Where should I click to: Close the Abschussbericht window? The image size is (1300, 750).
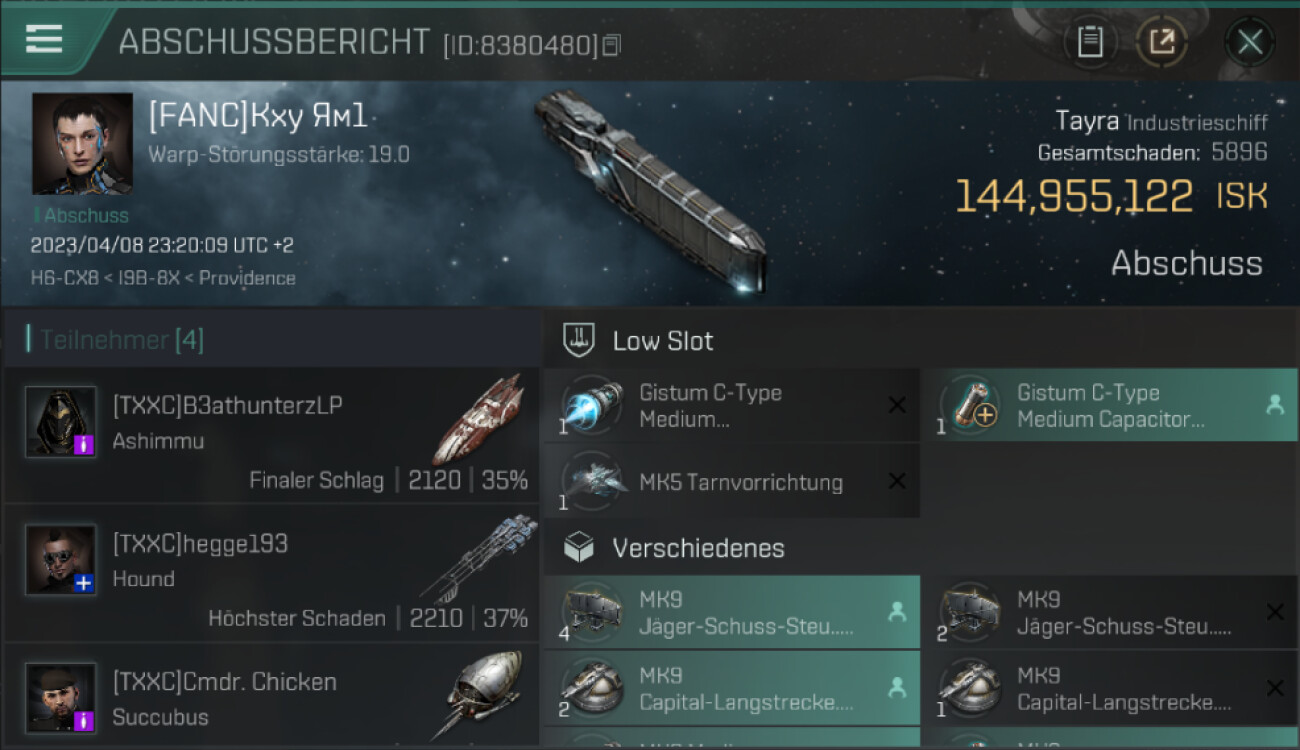pyautogui.click(x=1249, y=42)
